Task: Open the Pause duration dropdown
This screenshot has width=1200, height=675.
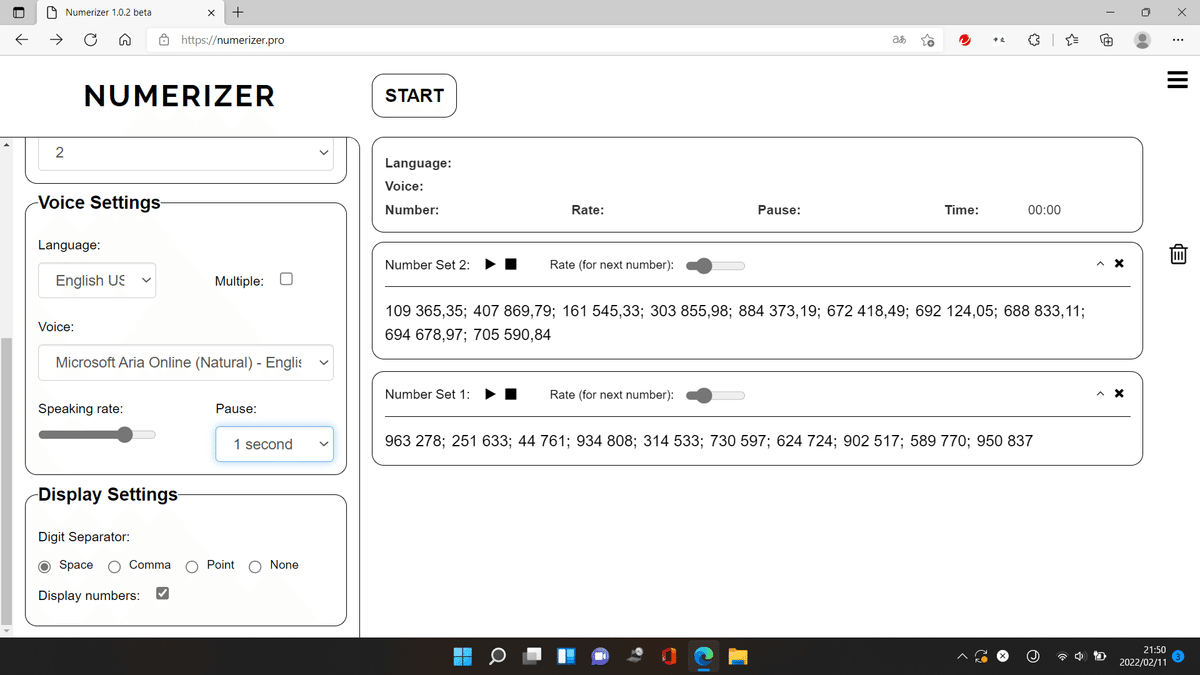Action: (x=274, y=443)
